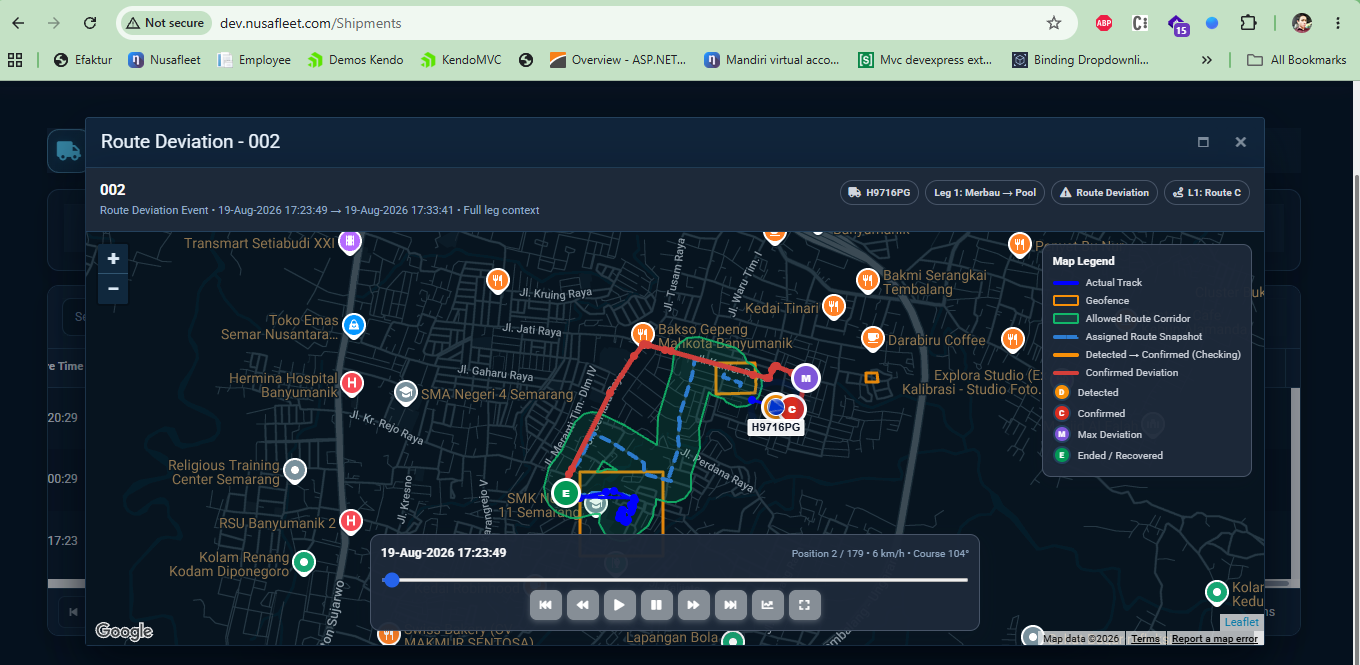Click the Detected legend entry
Image resolution: width=1360 pixels, height=665 pixels.
tap(1087, 393)
